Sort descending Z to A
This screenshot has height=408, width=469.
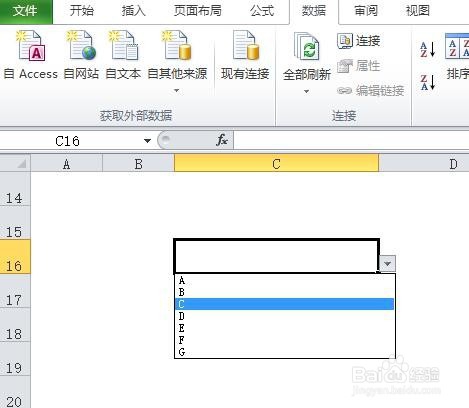point(428,82)
